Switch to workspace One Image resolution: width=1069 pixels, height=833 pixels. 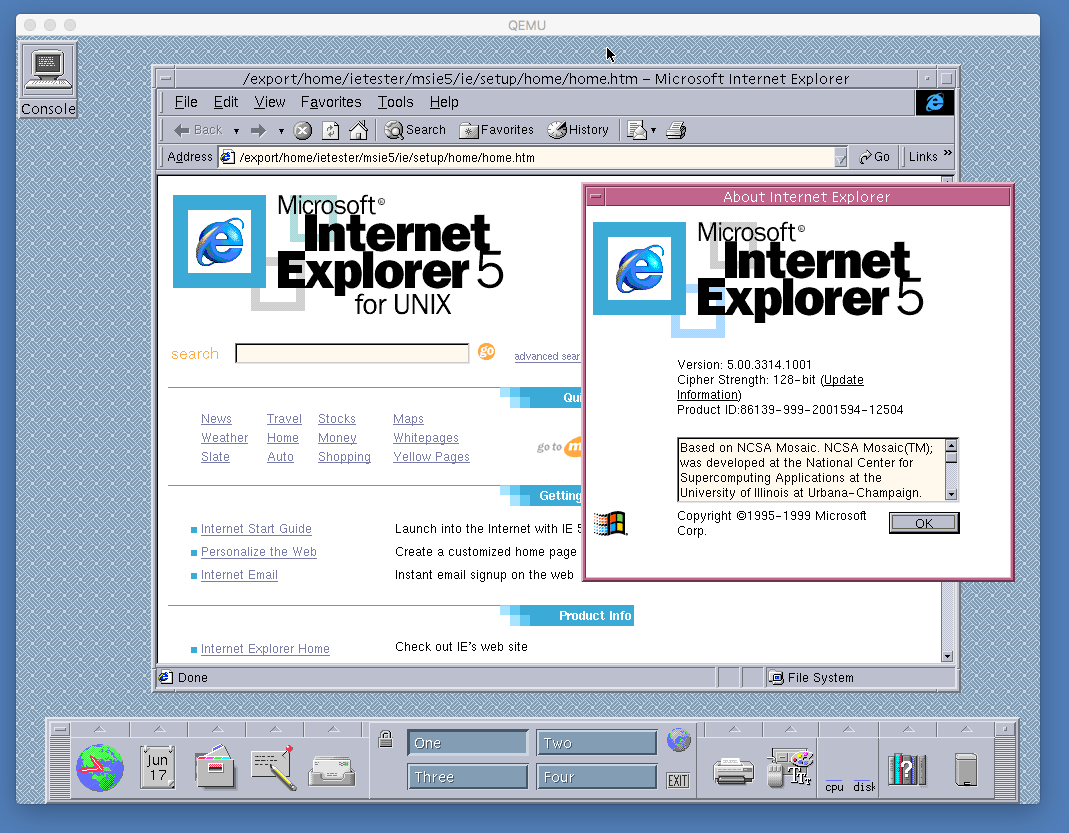(468, 743)
